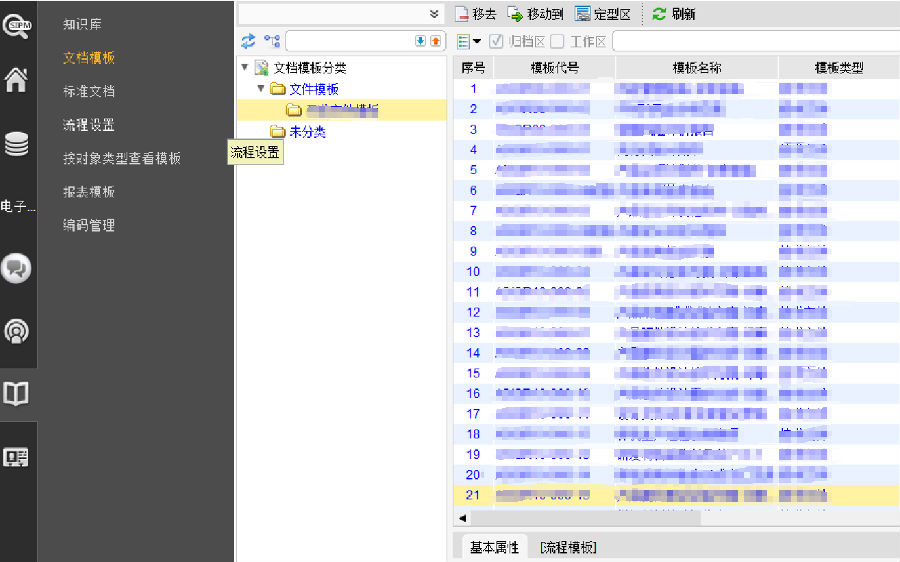Select the 文件模板 folder

(x=313, y=89)
